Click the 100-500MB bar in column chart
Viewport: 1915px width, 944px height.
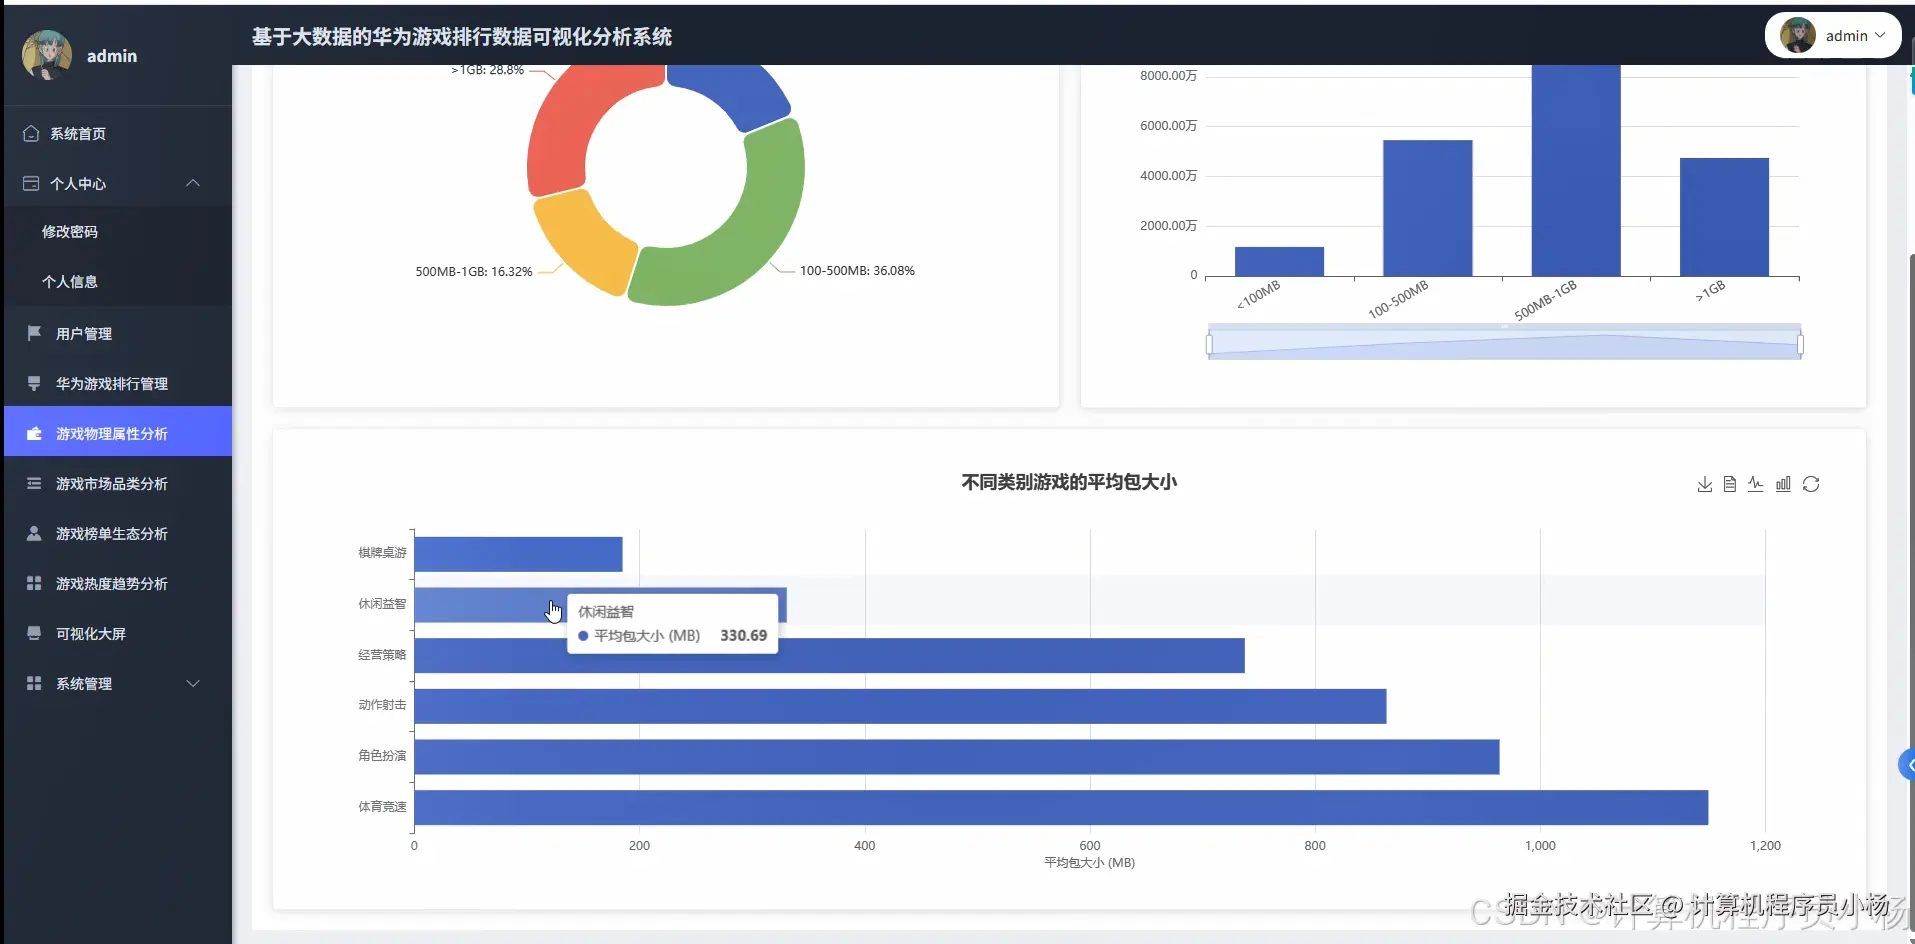(1427, 208)
